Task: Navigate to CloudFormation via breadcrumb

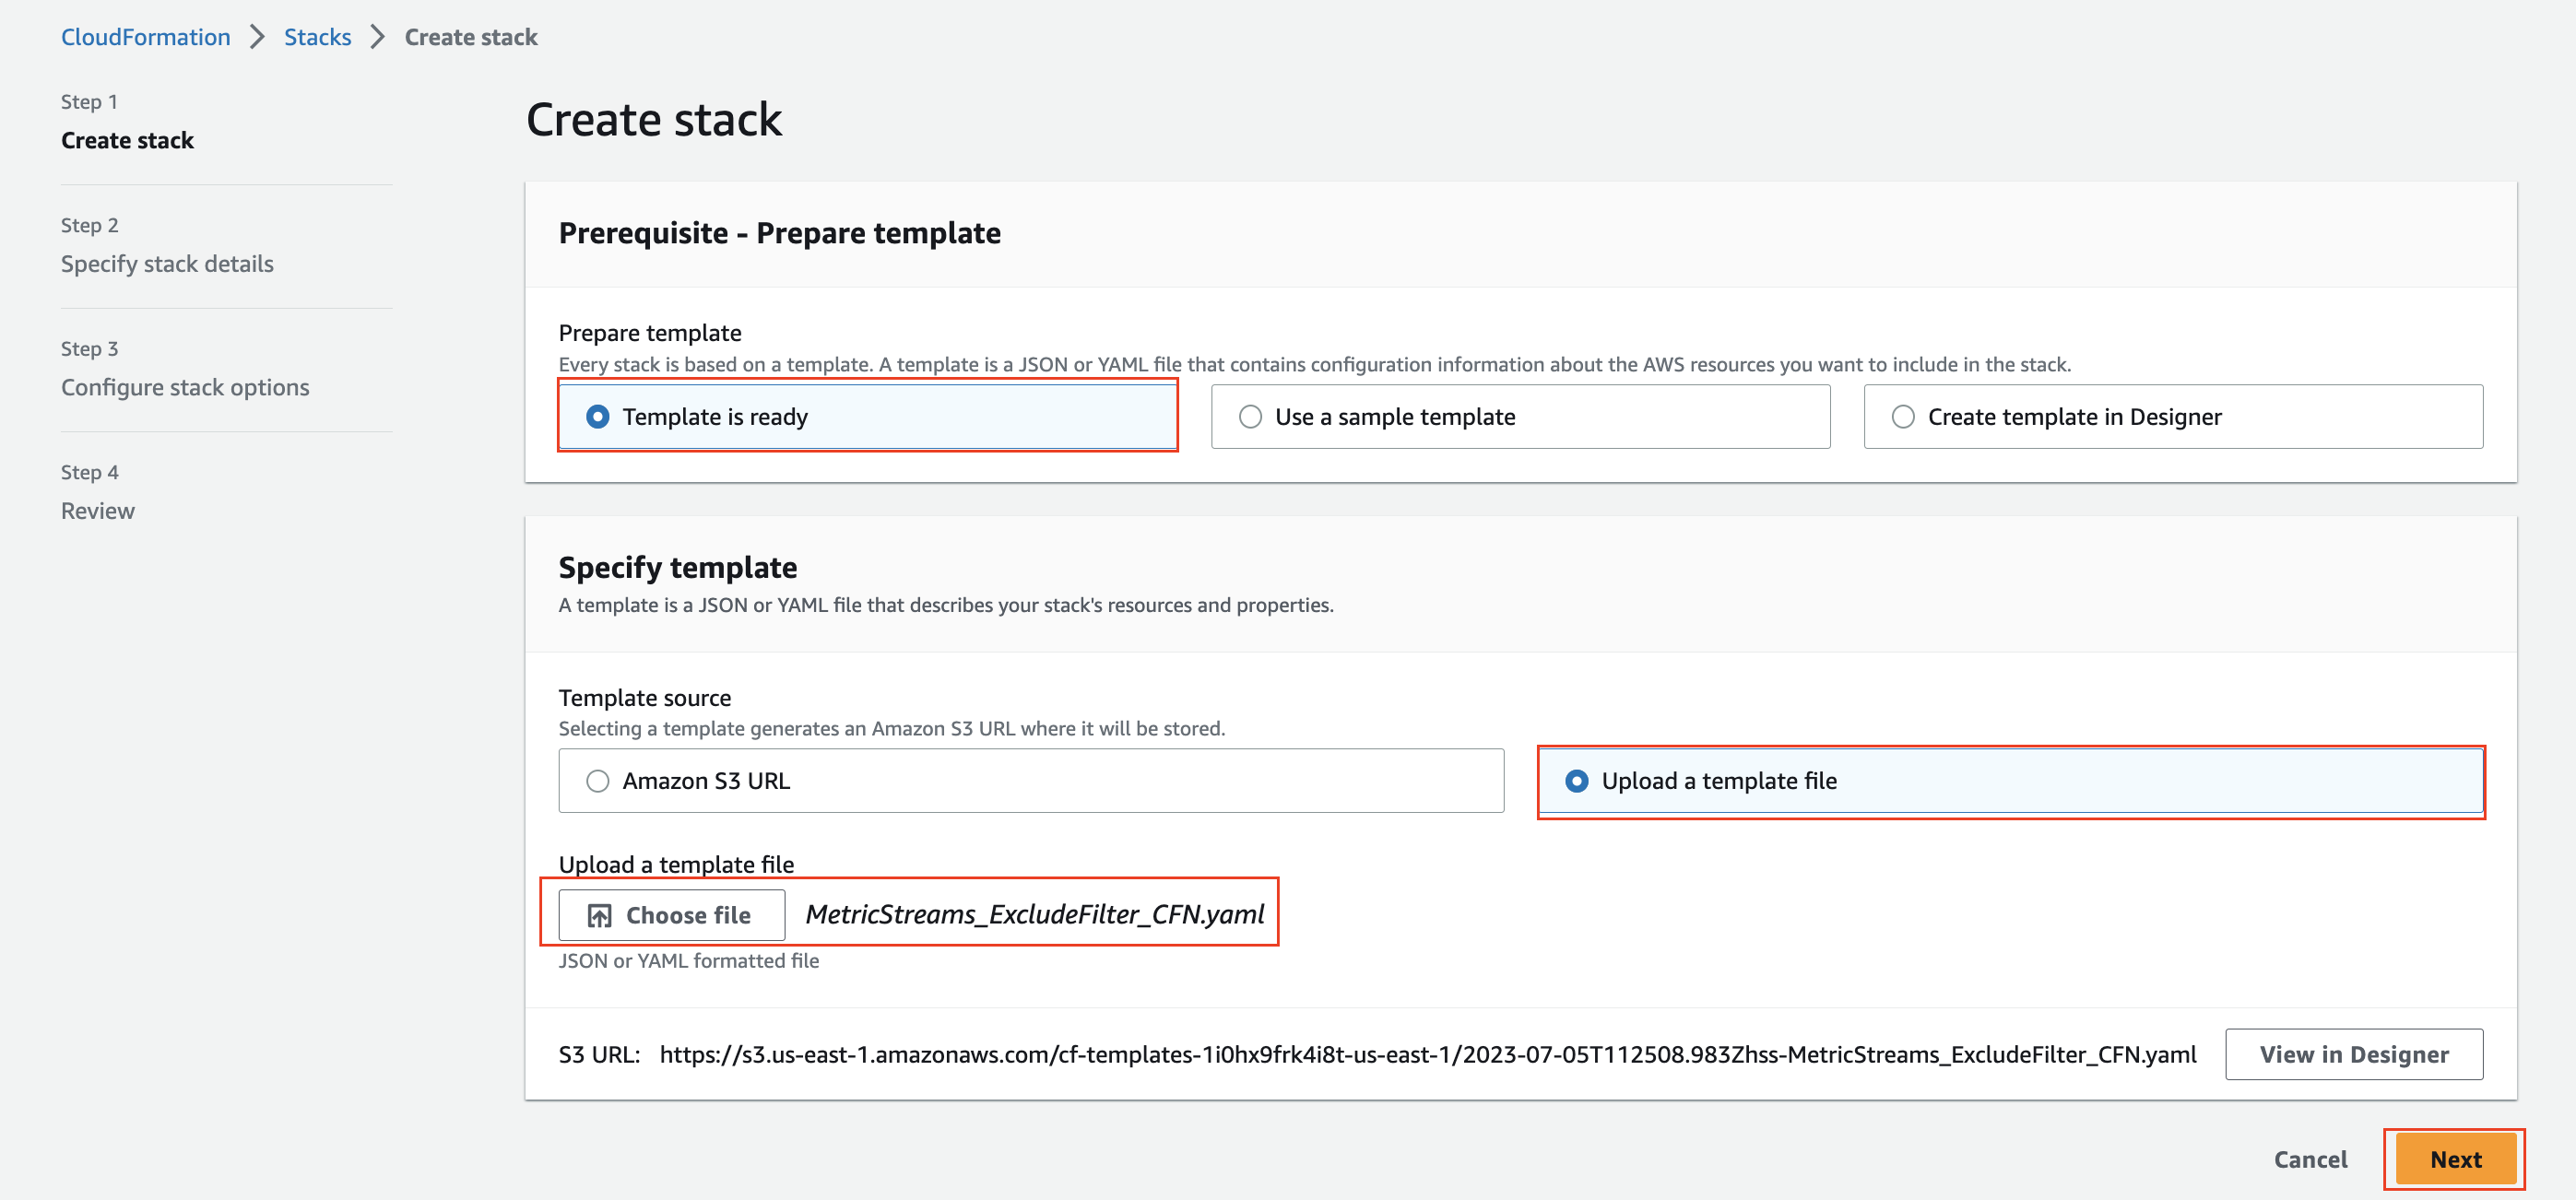Action: click(x=145, y=36)
